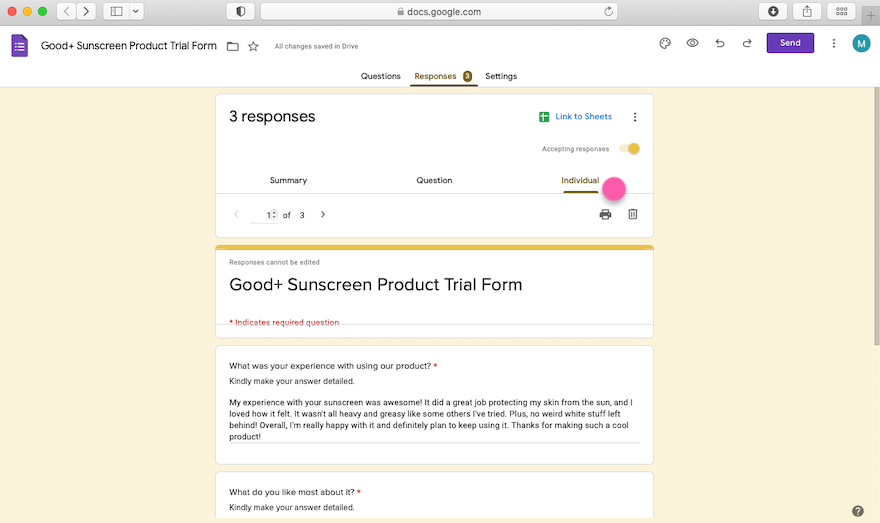Preview the form with eye icon
Screen dimensions: 880x523
[692, 43]
